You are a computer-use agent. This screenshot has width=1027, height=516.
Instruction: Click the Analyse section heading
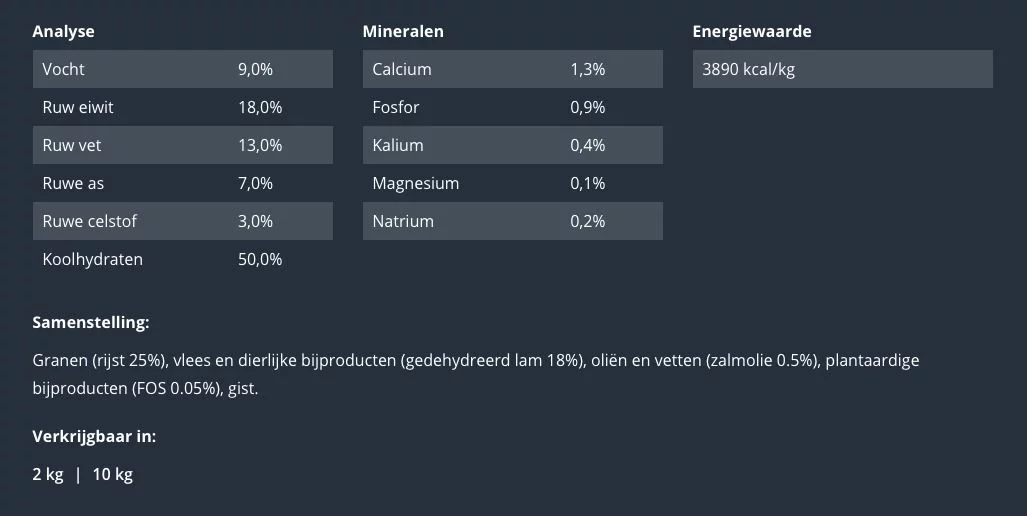tap(63, 31)
